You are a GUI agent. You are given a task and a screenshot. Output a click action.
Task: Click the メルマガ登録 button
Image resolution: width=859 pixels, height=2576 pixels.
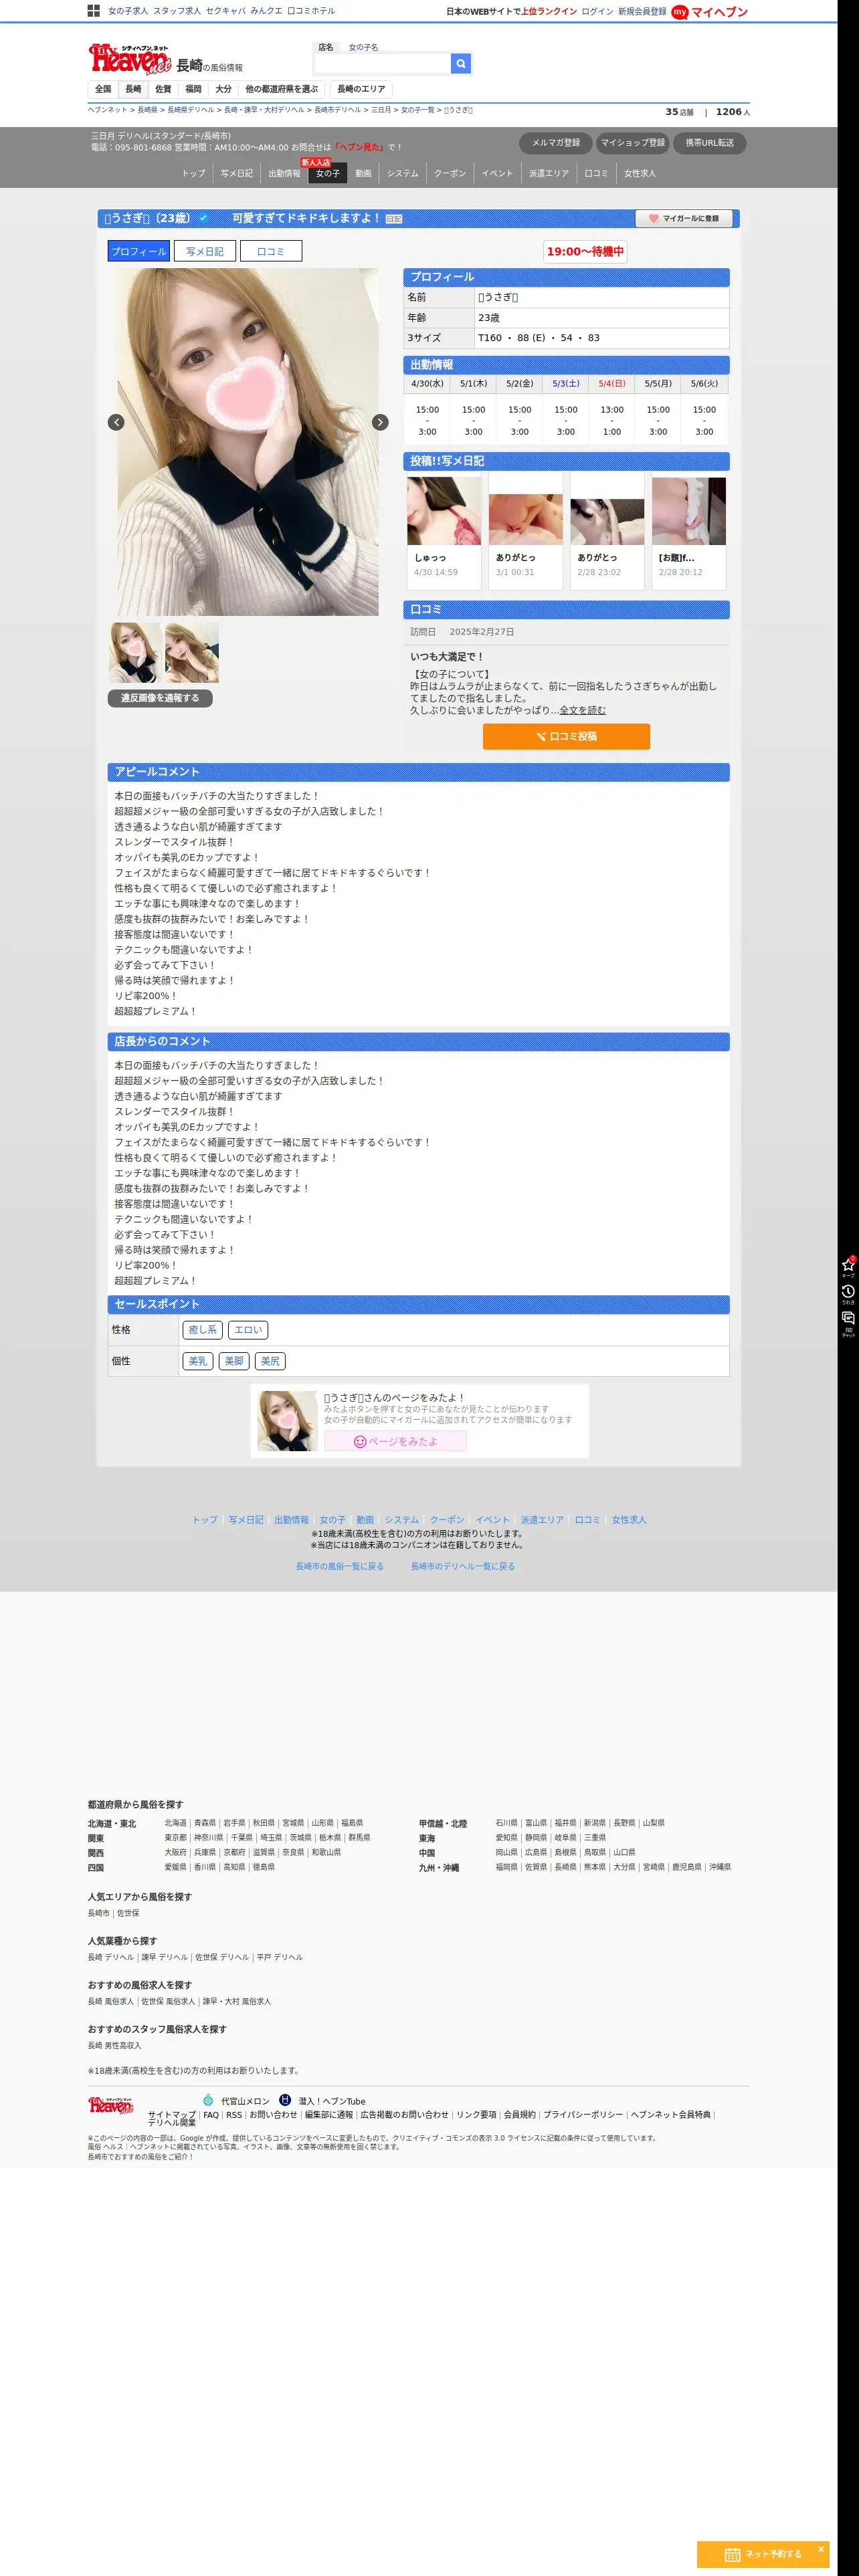(556, 143)
